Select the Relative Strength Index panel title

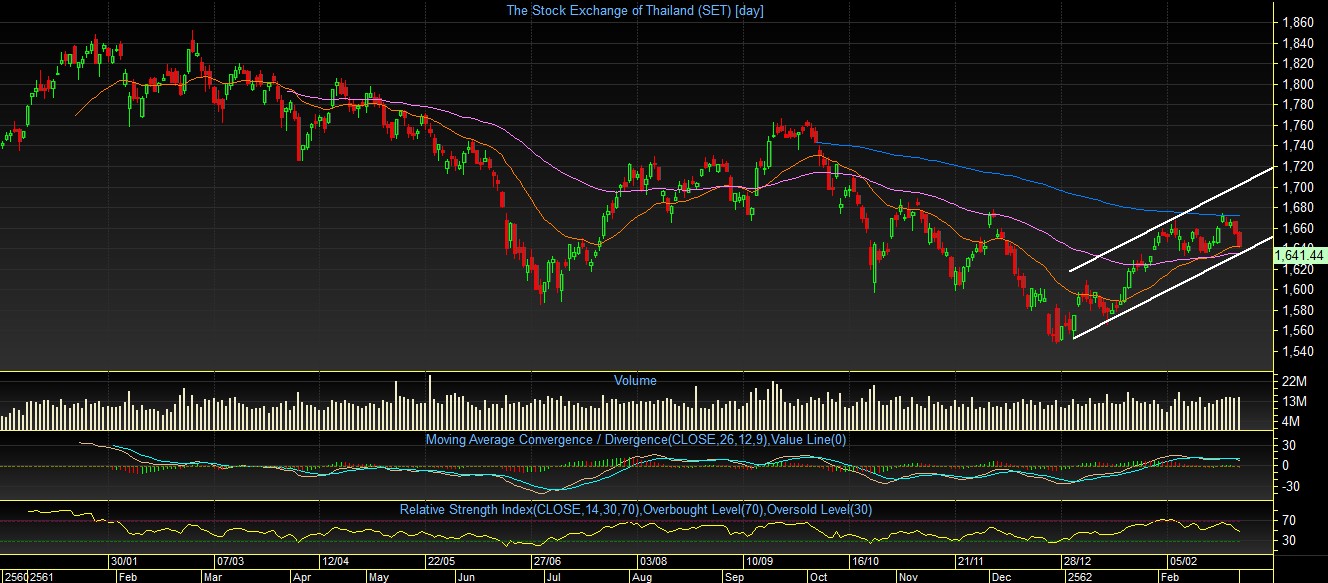pos(635,509)
